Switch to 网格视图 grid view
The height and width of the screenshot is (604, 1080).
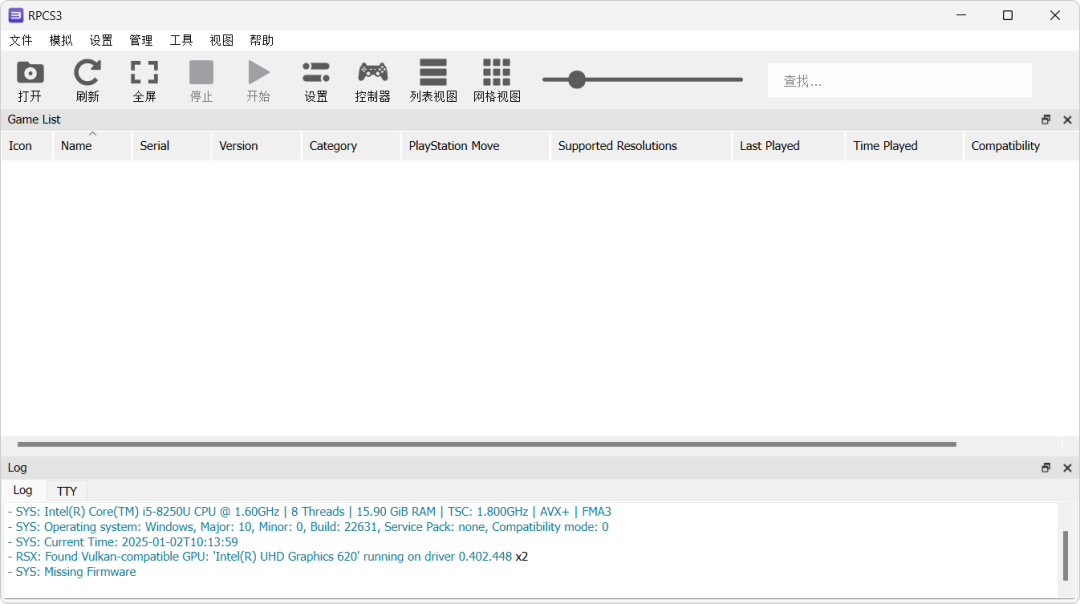(x=497, y=81)
